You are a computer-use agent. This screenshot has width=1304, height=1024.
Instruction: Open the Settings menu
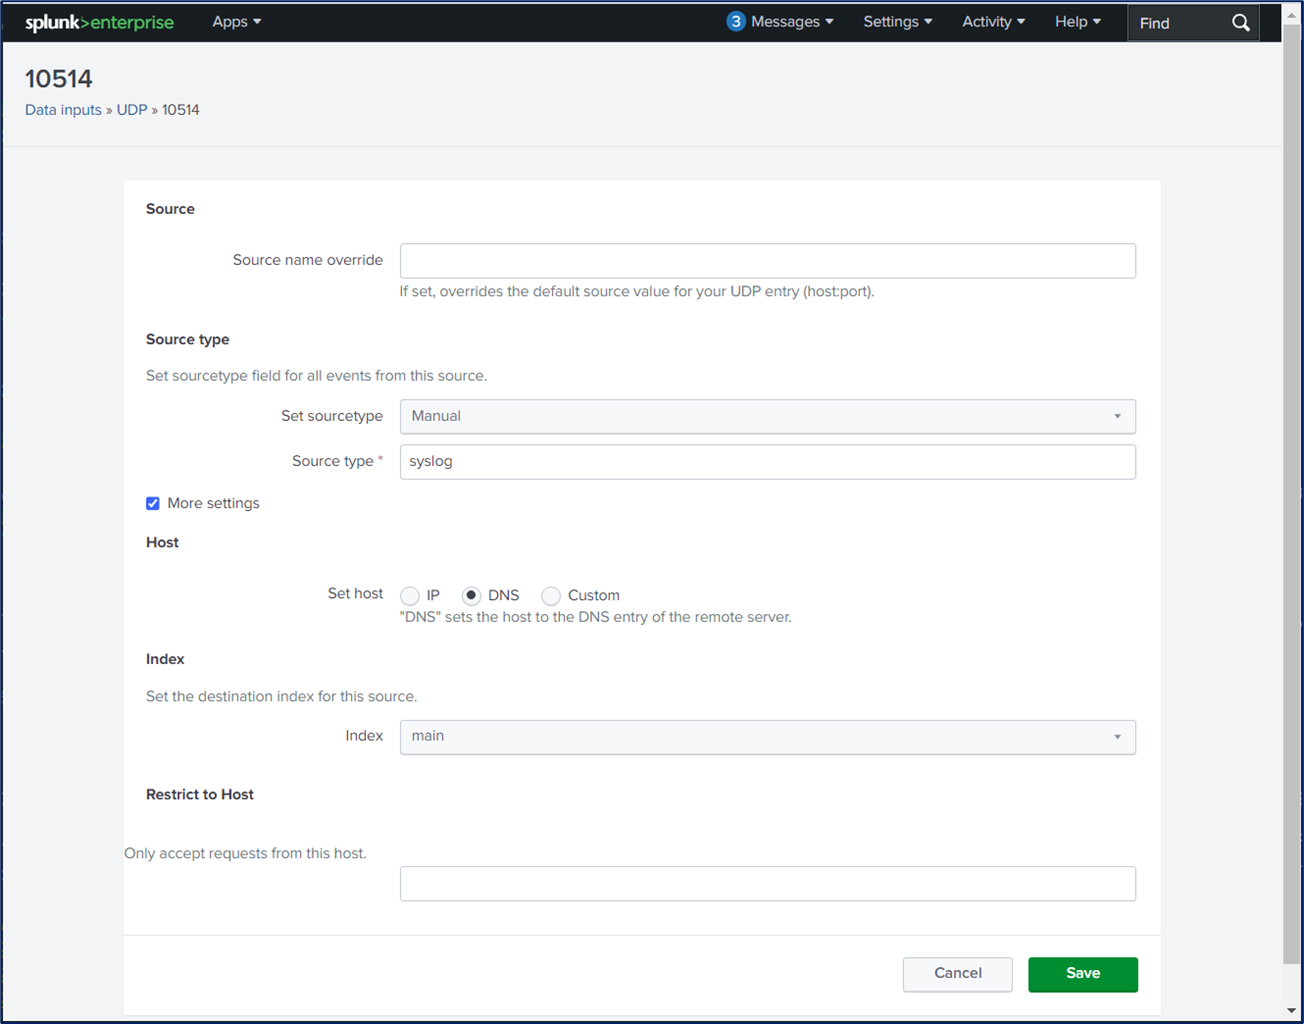click(x=896, y=21)
